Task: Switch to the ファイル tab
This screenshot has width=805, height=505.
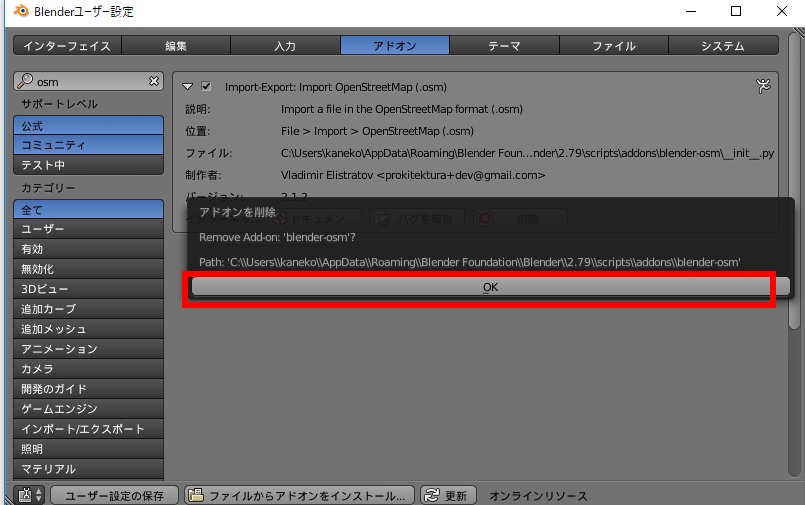Action: tap(614, 46)
